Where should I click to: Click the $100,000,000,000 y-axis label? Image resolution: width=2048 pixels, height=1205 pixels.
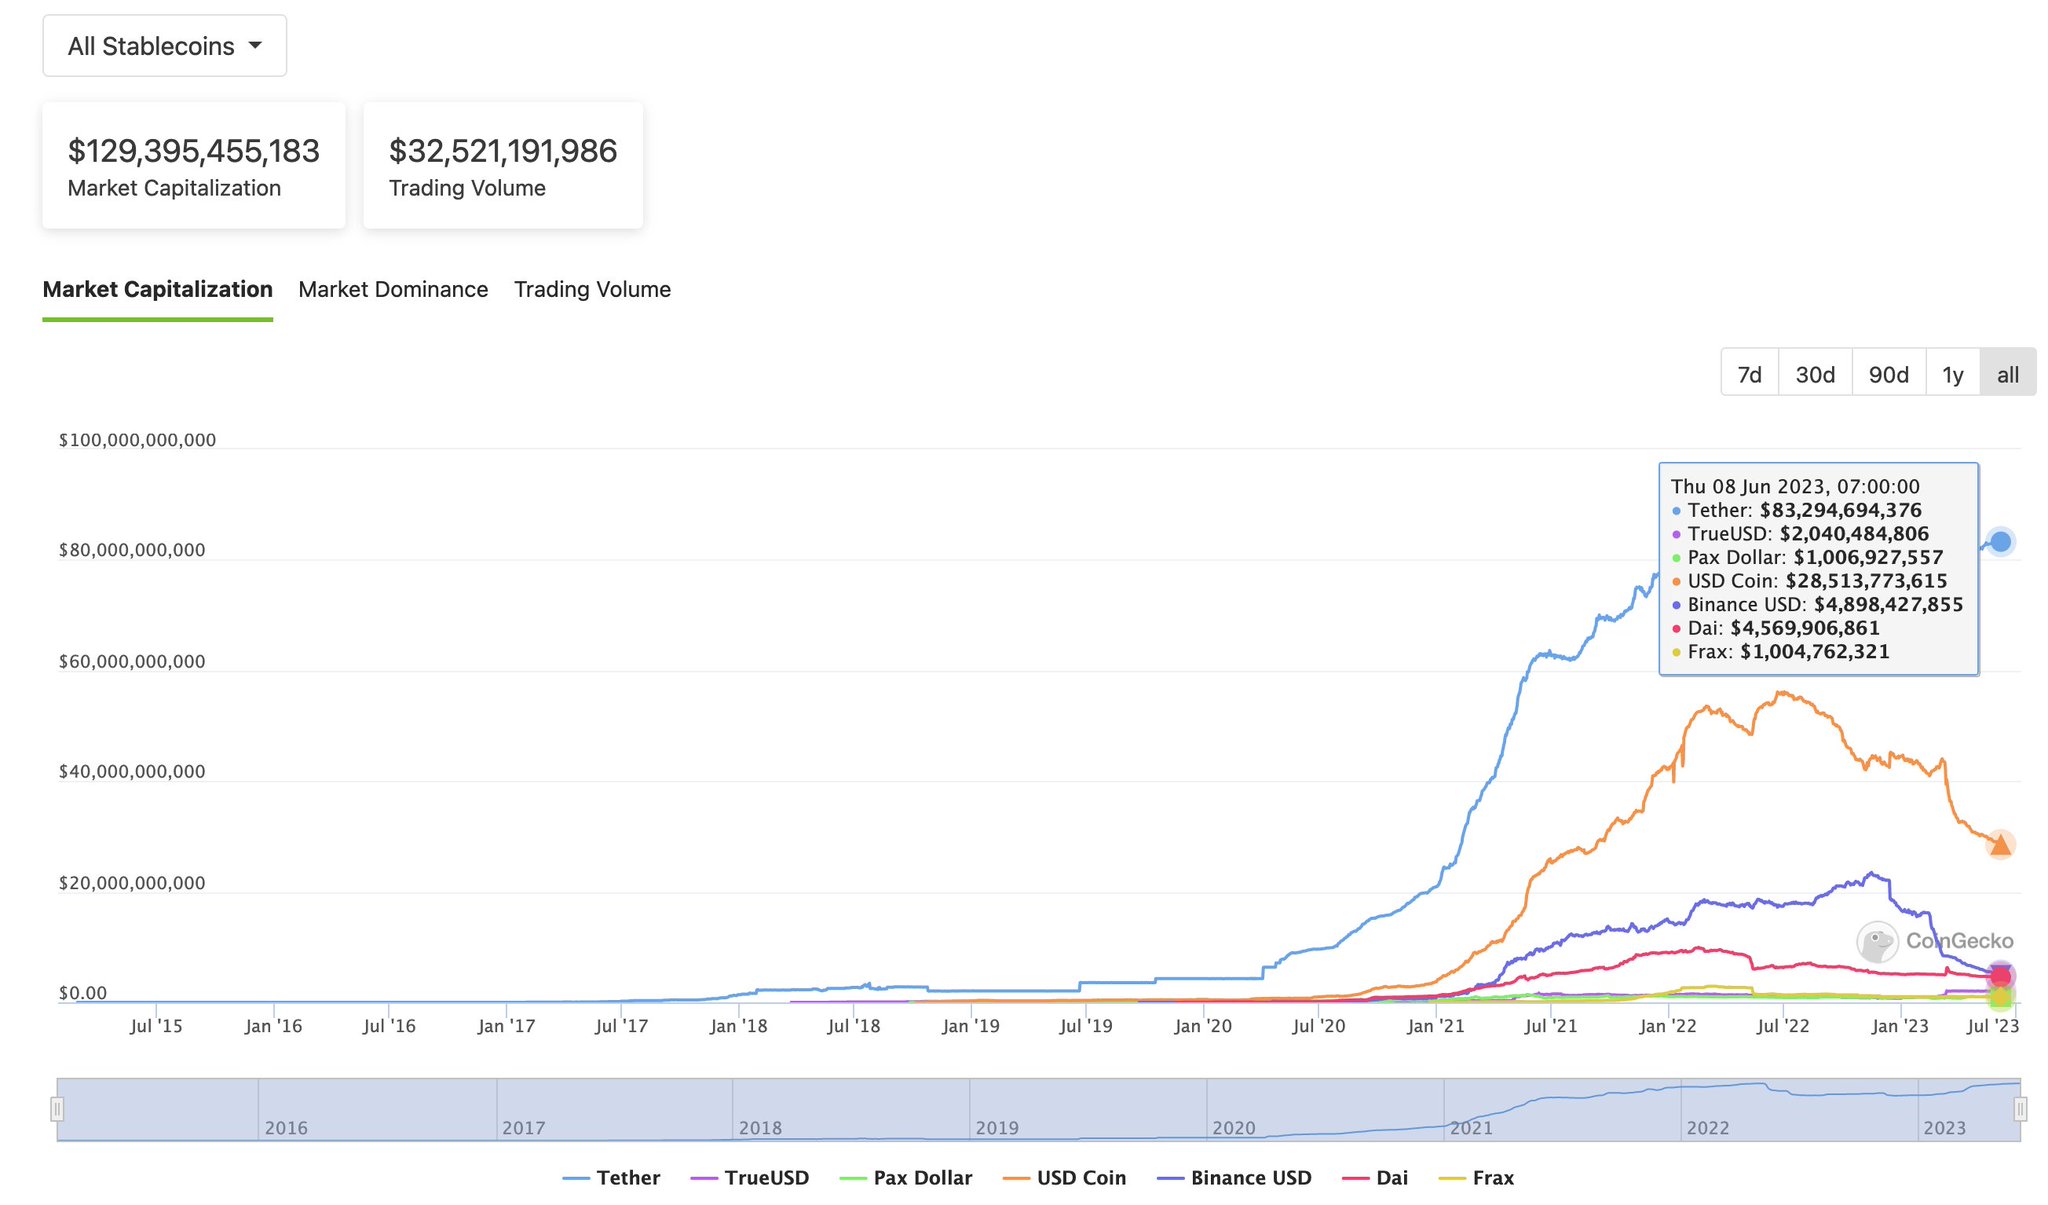[137, 440]
